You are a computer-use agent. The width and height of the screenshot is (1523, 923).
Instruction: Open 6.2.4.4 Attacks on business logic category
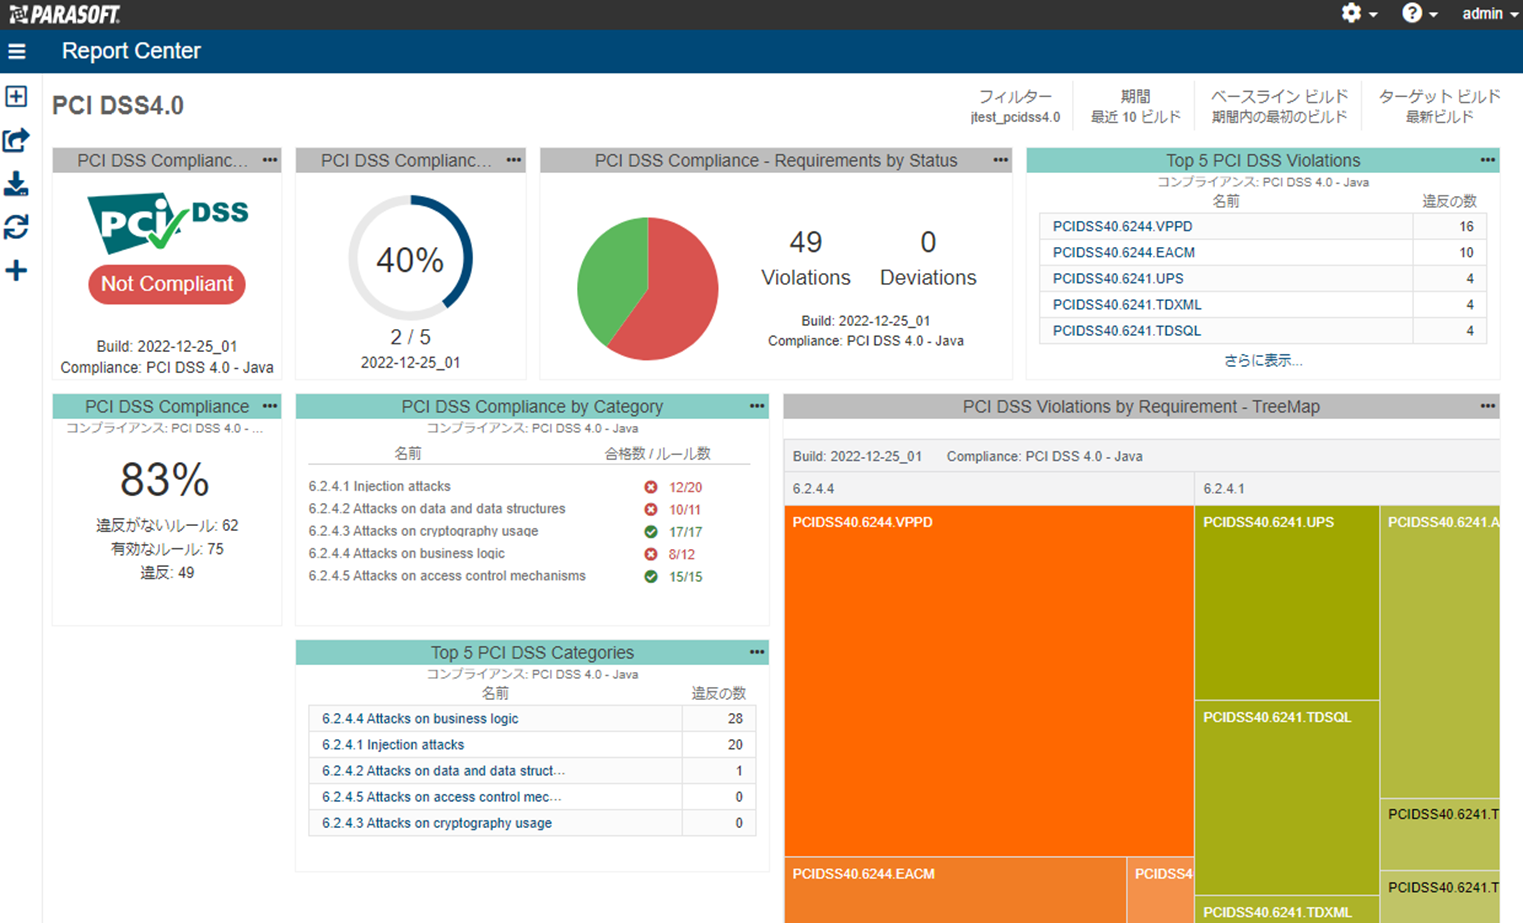(x=420, y=719)
